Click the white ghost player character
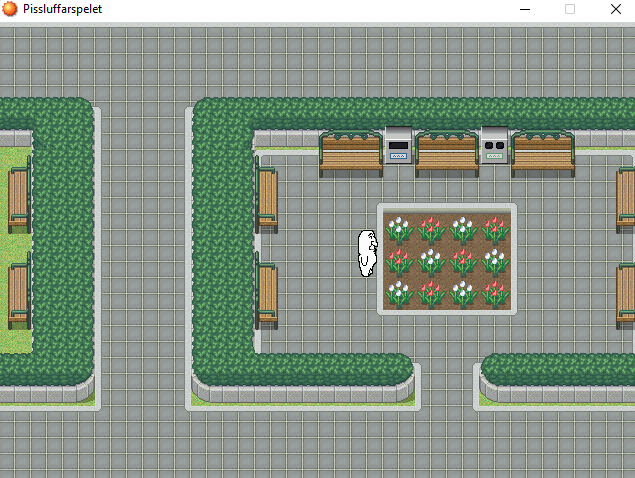The height and width of the screenshot is (478, 635). [x=367, y=254]
